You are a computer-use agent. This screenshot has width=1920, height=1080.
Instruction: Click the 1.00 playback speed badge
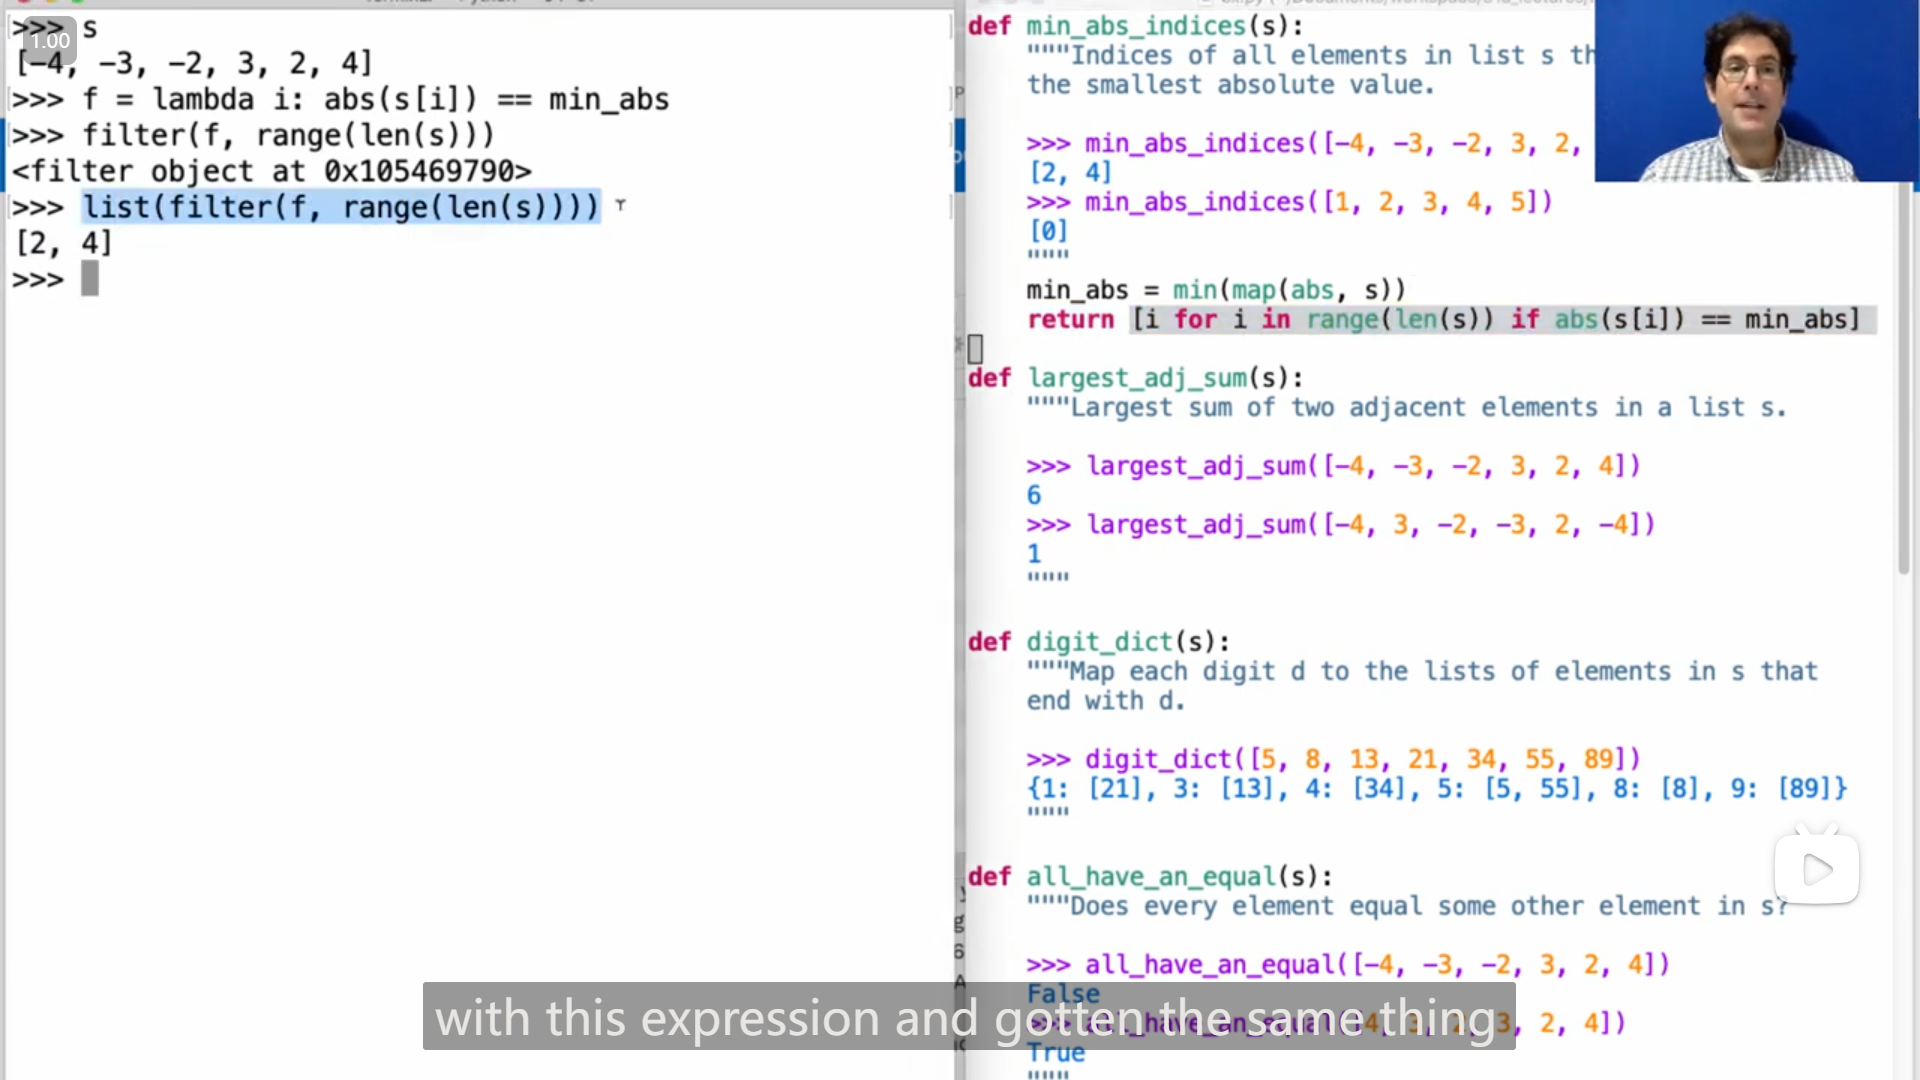(49, 40)
